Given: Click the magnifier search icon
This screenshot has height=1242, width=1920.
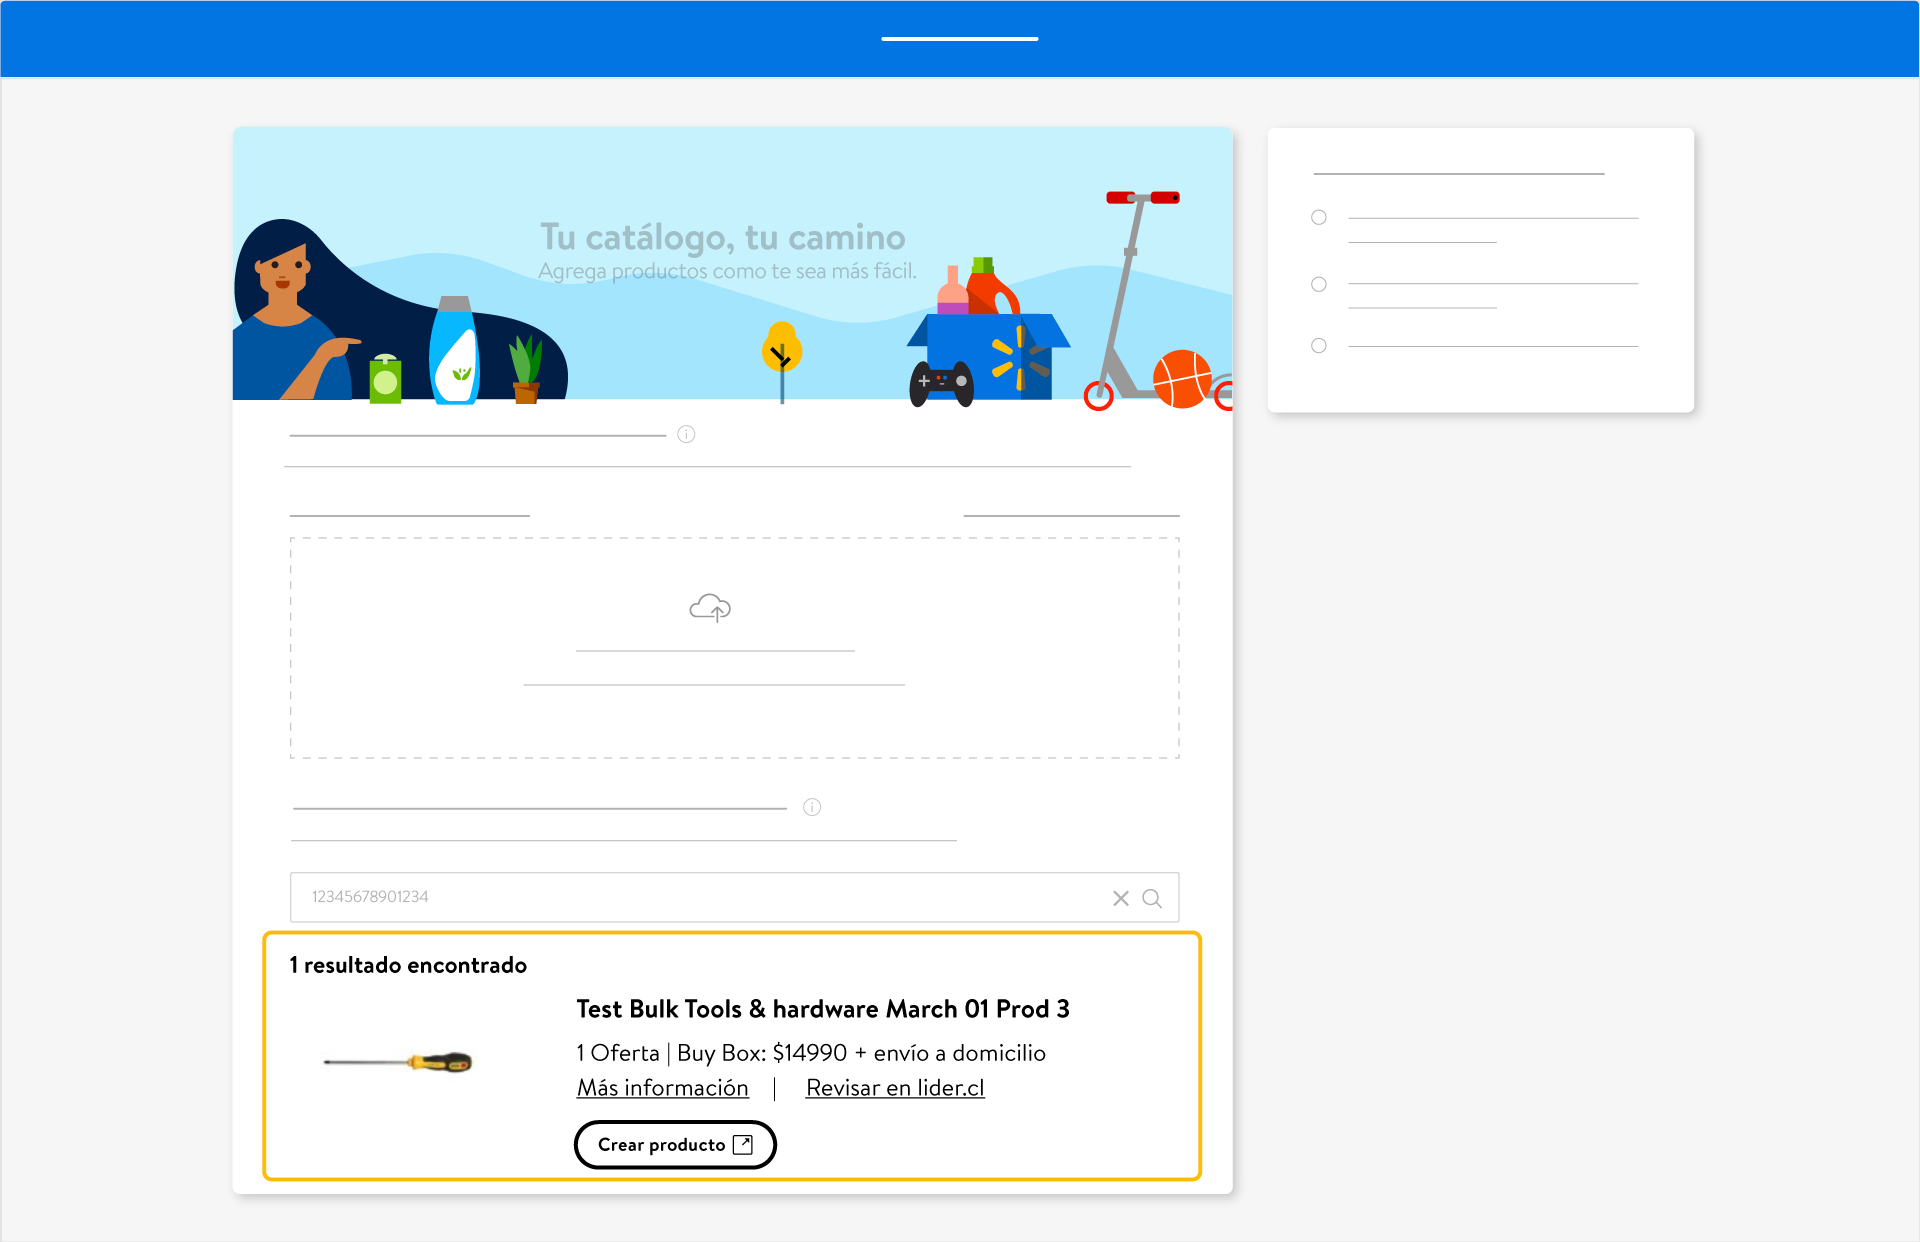Looking at the screenshot, I should 1152,898.
